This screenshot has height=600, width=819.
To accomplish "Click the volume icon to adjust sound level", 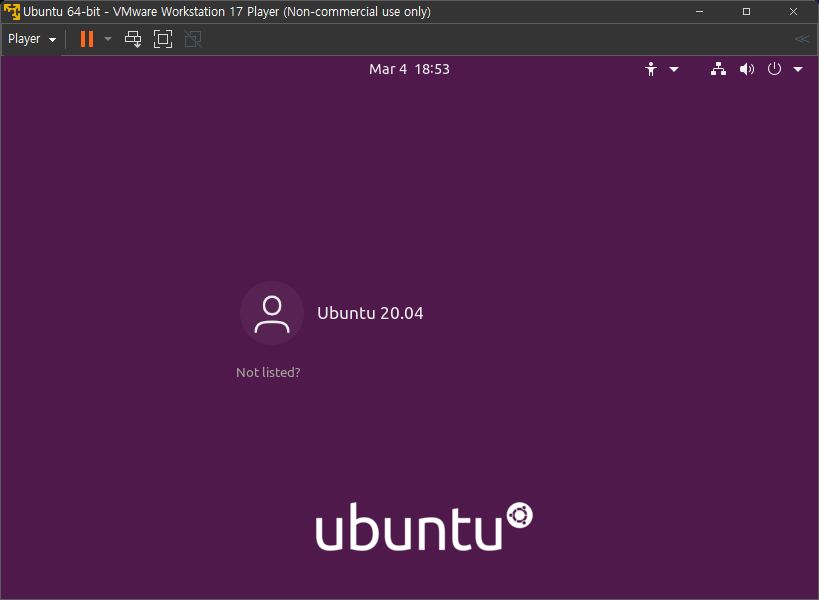I will tap(746, 69).
